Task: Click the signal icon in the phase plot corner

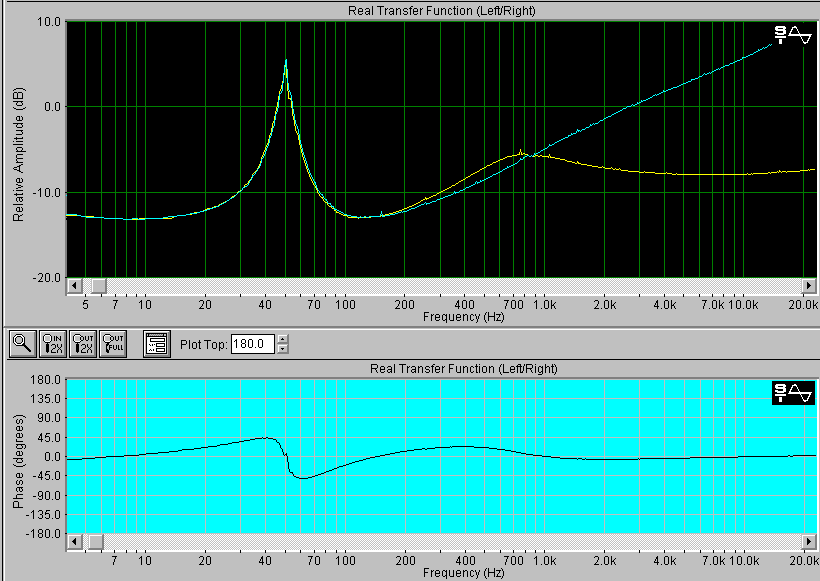Action: [793, 393]
